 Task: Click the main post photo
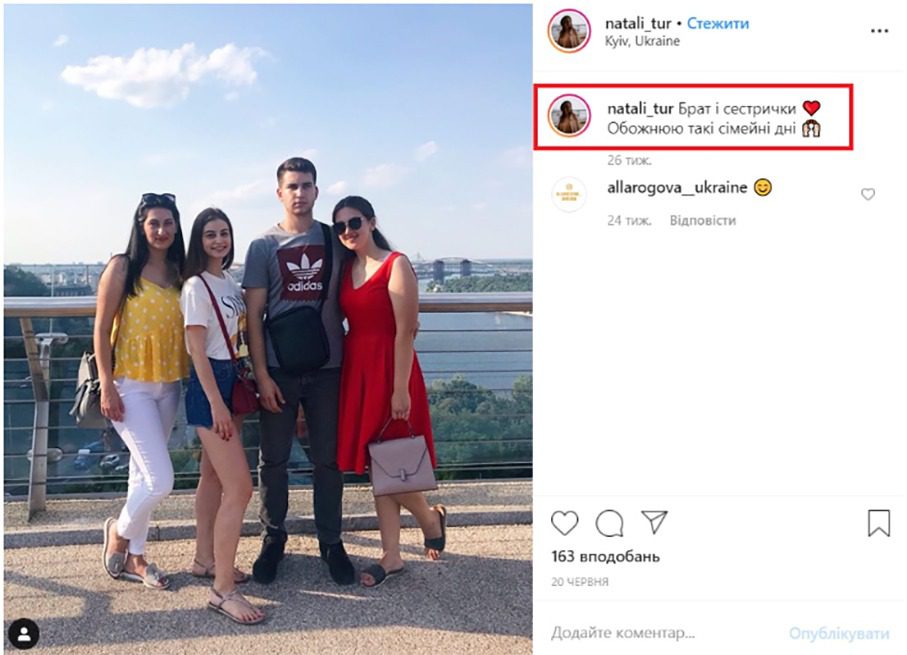click(x=268, y=329)
